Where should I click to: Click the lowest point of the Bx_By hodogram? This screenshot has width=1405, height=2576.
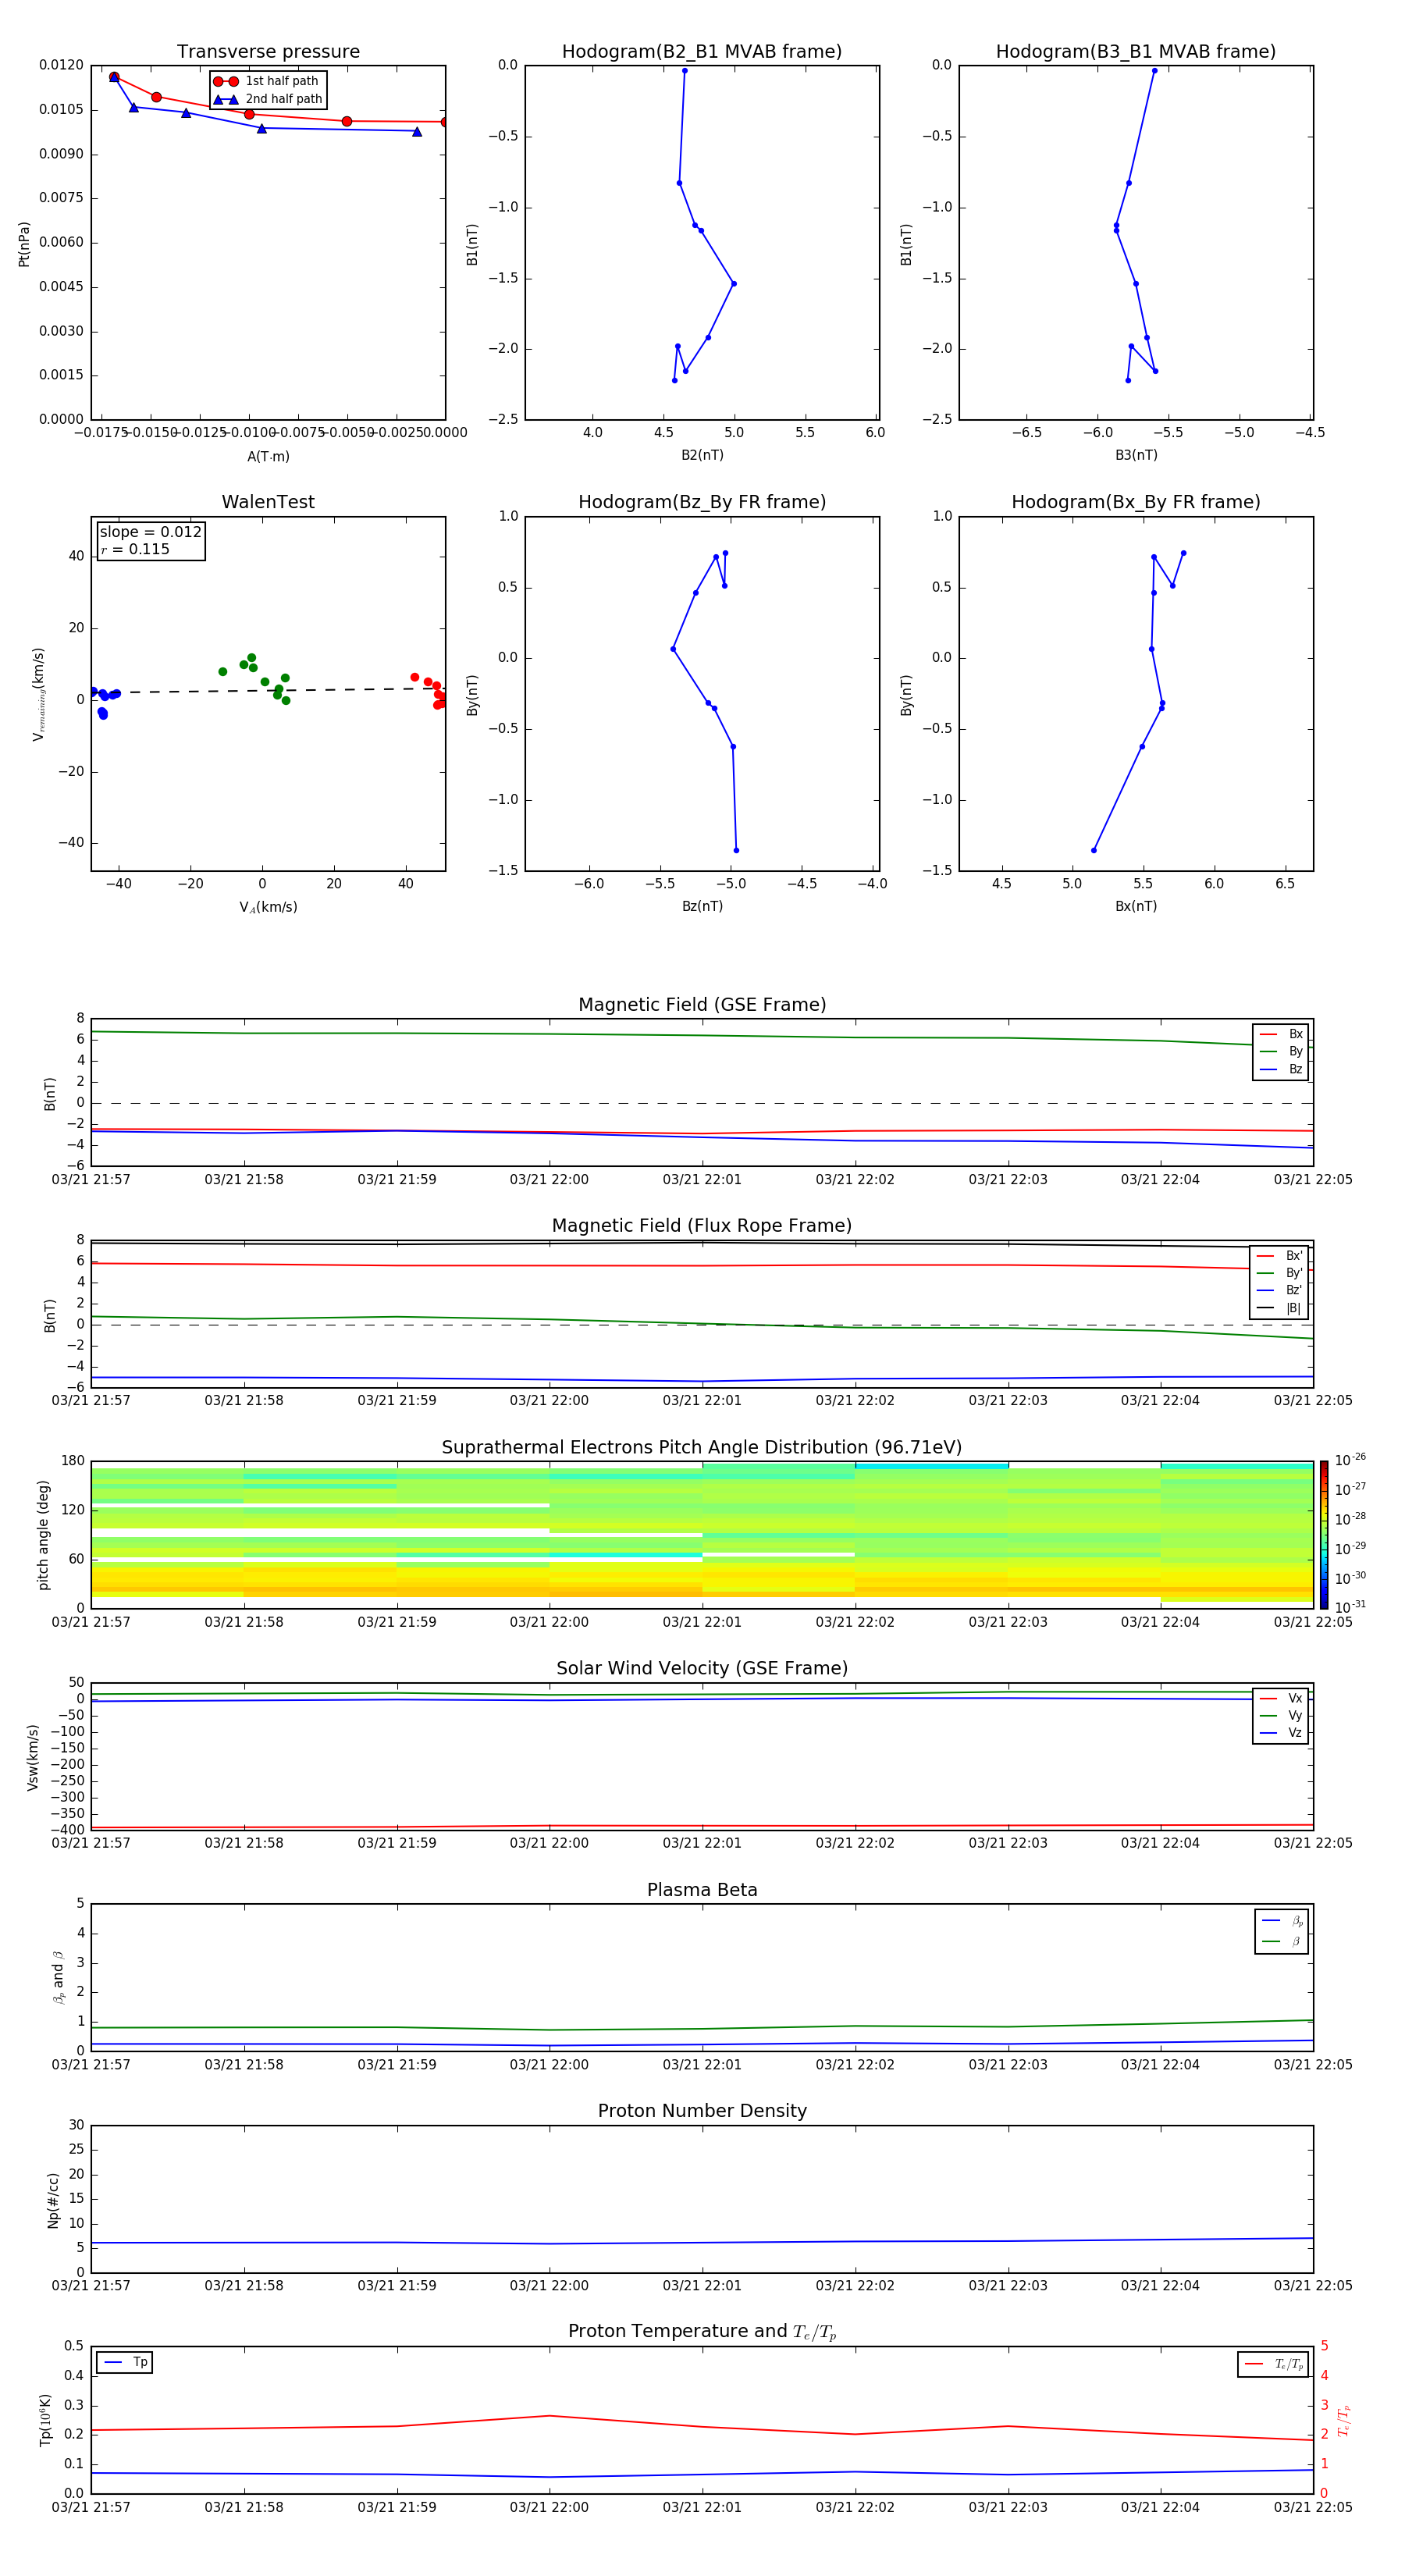tap(1093, 850)
